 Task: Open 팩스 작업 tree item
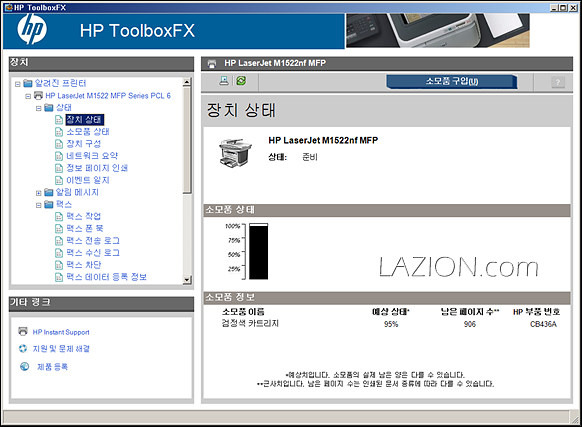[x=84, y=216]
